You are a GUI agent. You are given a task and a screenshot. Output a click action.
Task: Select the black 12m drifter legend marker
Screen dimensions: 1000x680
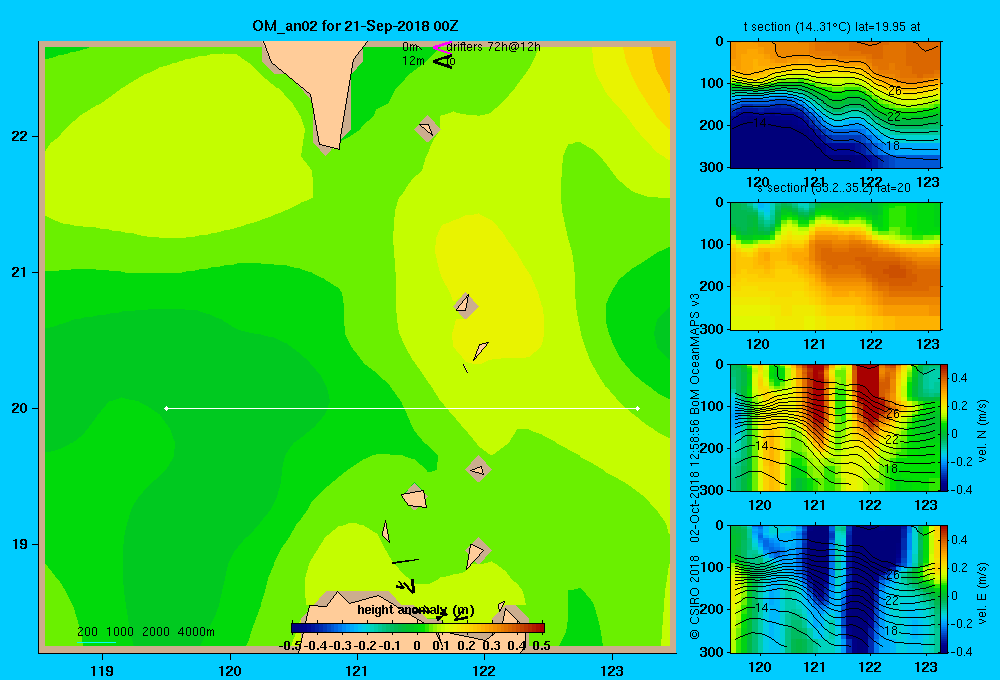tap(442, 61)
